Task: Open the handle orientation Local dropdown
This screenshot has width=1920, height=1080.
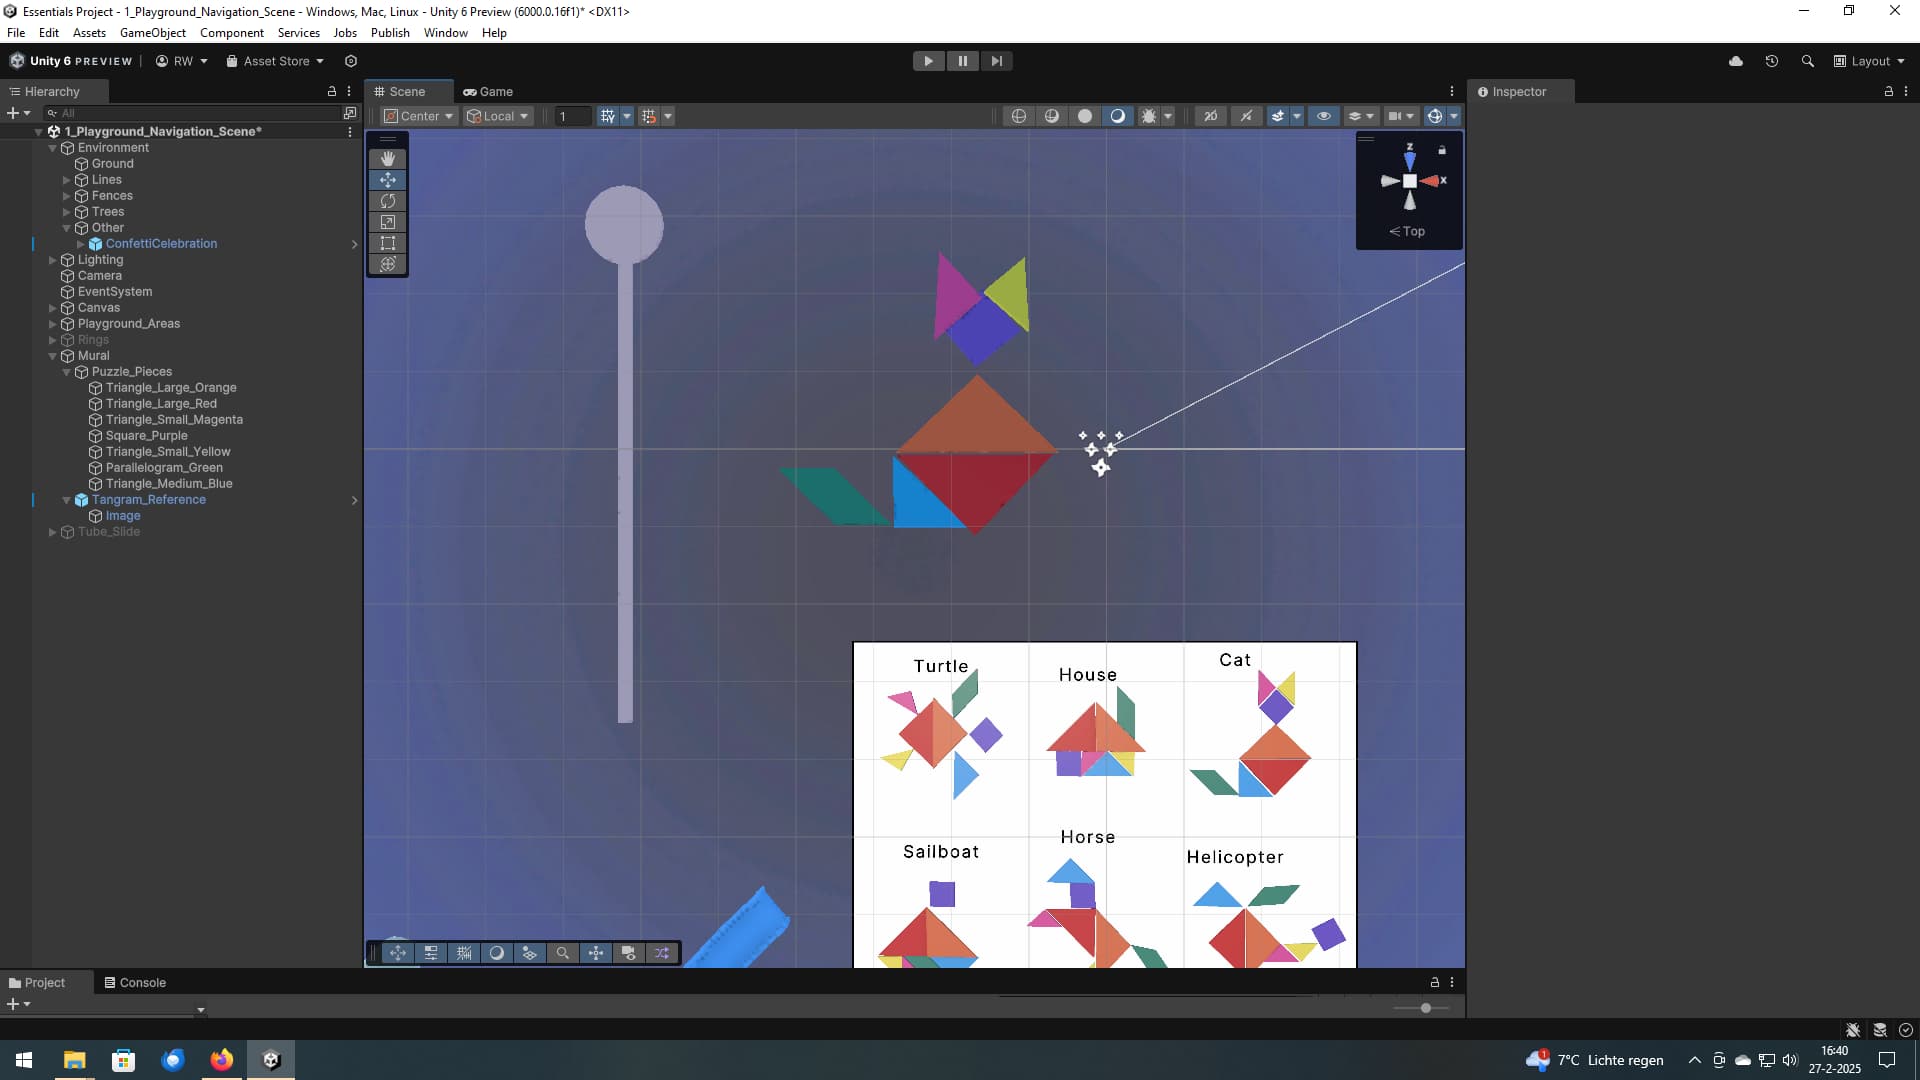Action: click(x=497, y=116)
